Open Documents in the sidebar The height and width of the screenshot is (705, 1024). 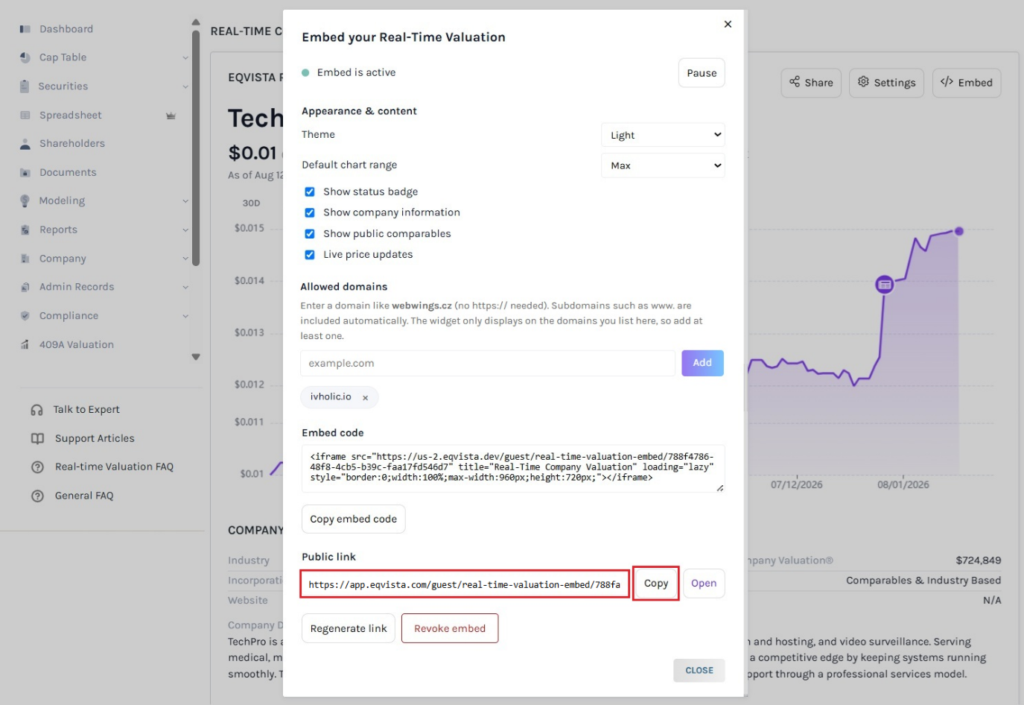pos(68,172)
